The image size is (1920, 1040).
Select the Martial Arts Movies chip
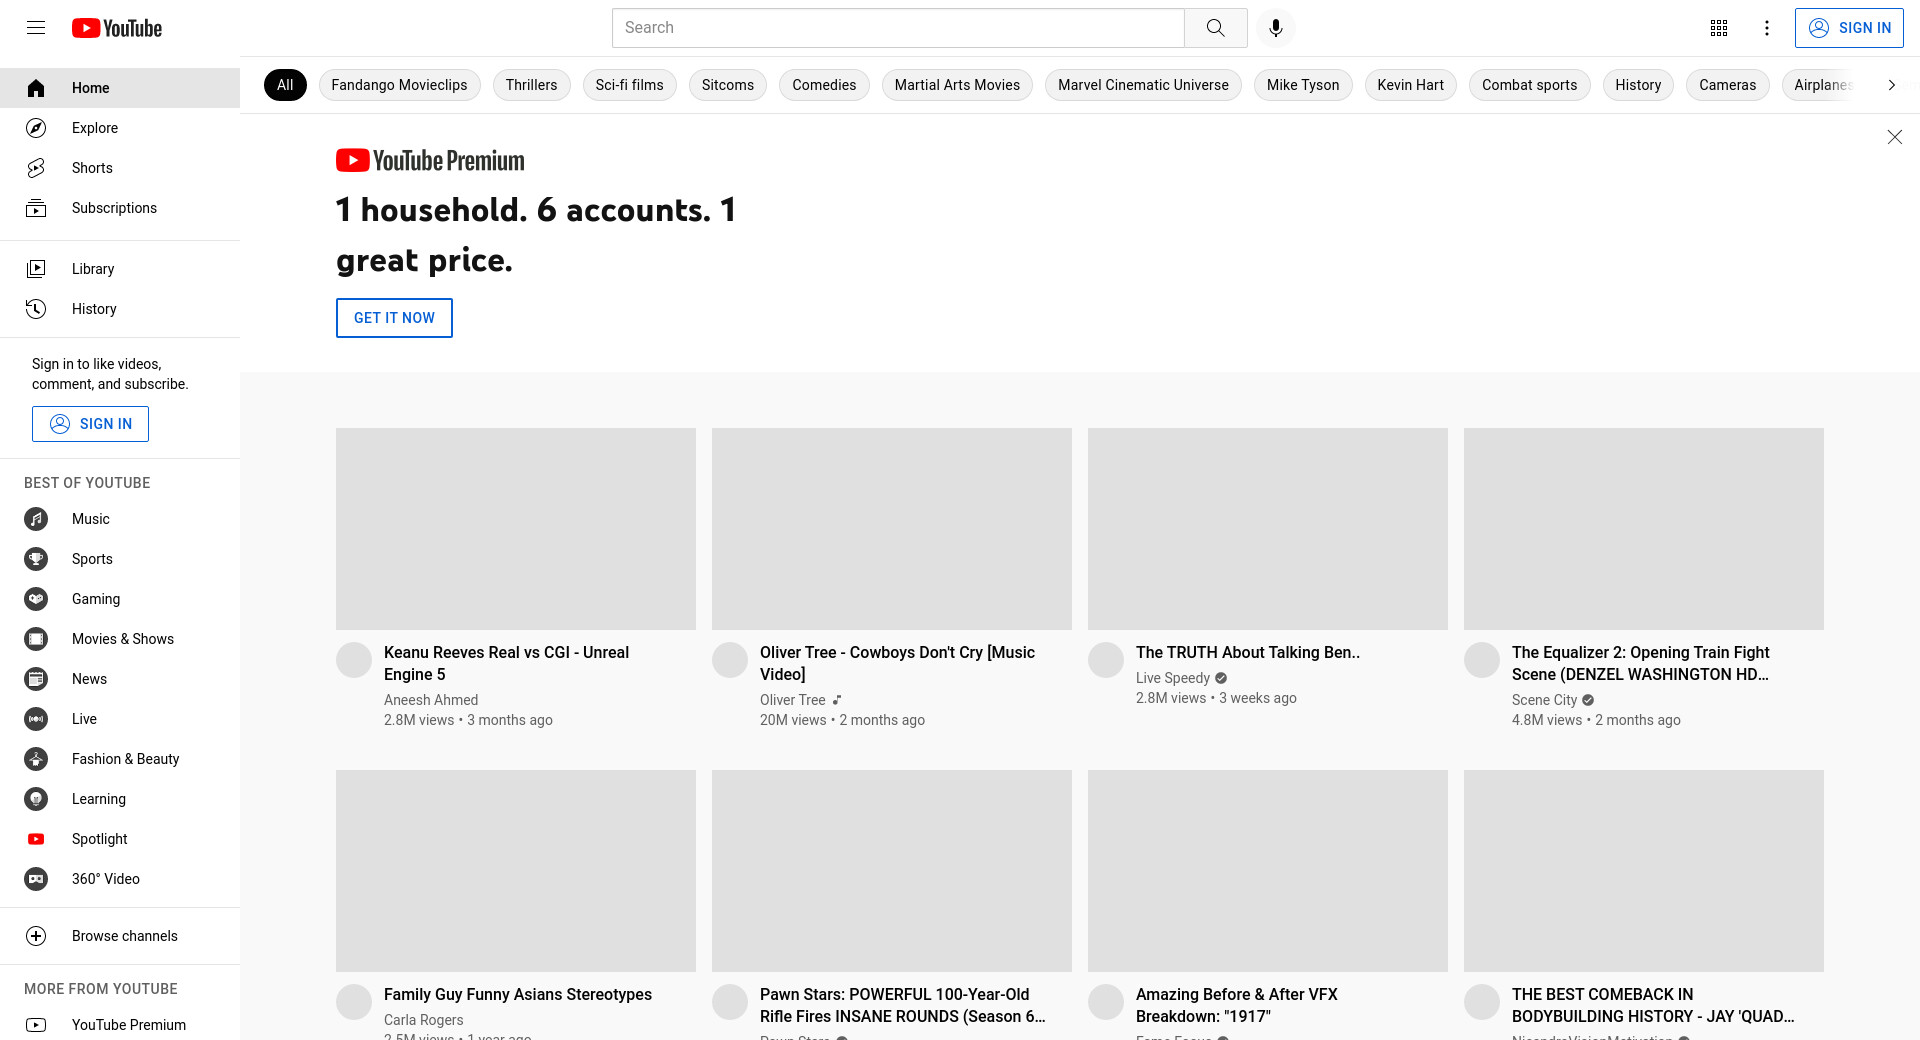pos(957,85)
